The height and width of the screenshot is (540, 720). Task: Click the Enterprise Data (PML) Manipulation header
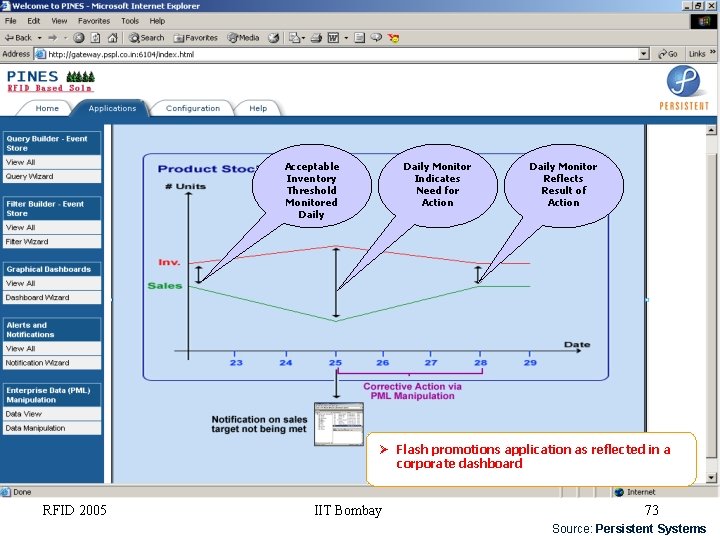tap(52, 395)
